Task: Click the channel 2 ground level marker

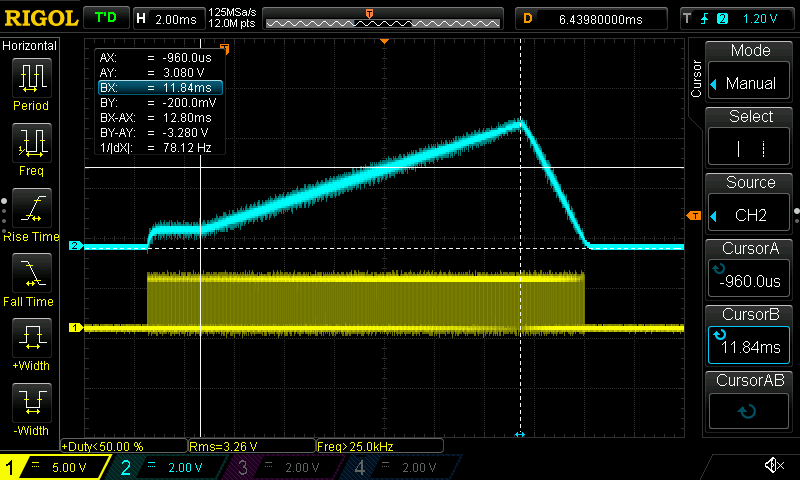Action: click(x=76, y=246)
